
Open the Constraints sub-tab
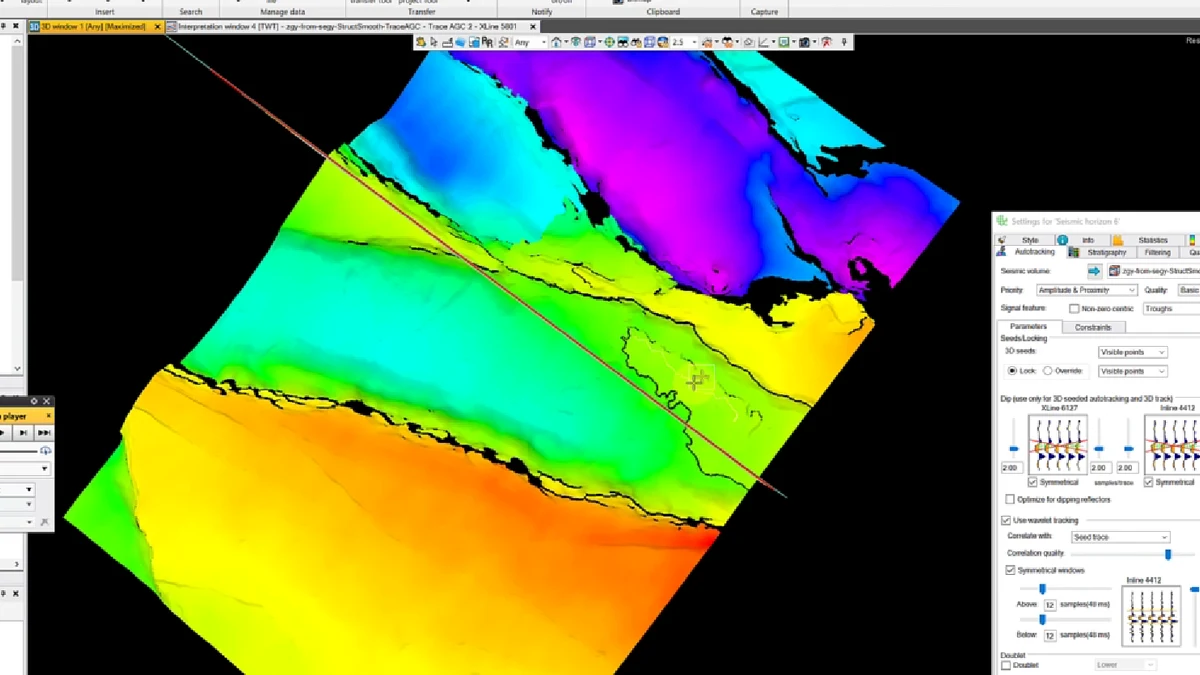tap(1093, 327)
